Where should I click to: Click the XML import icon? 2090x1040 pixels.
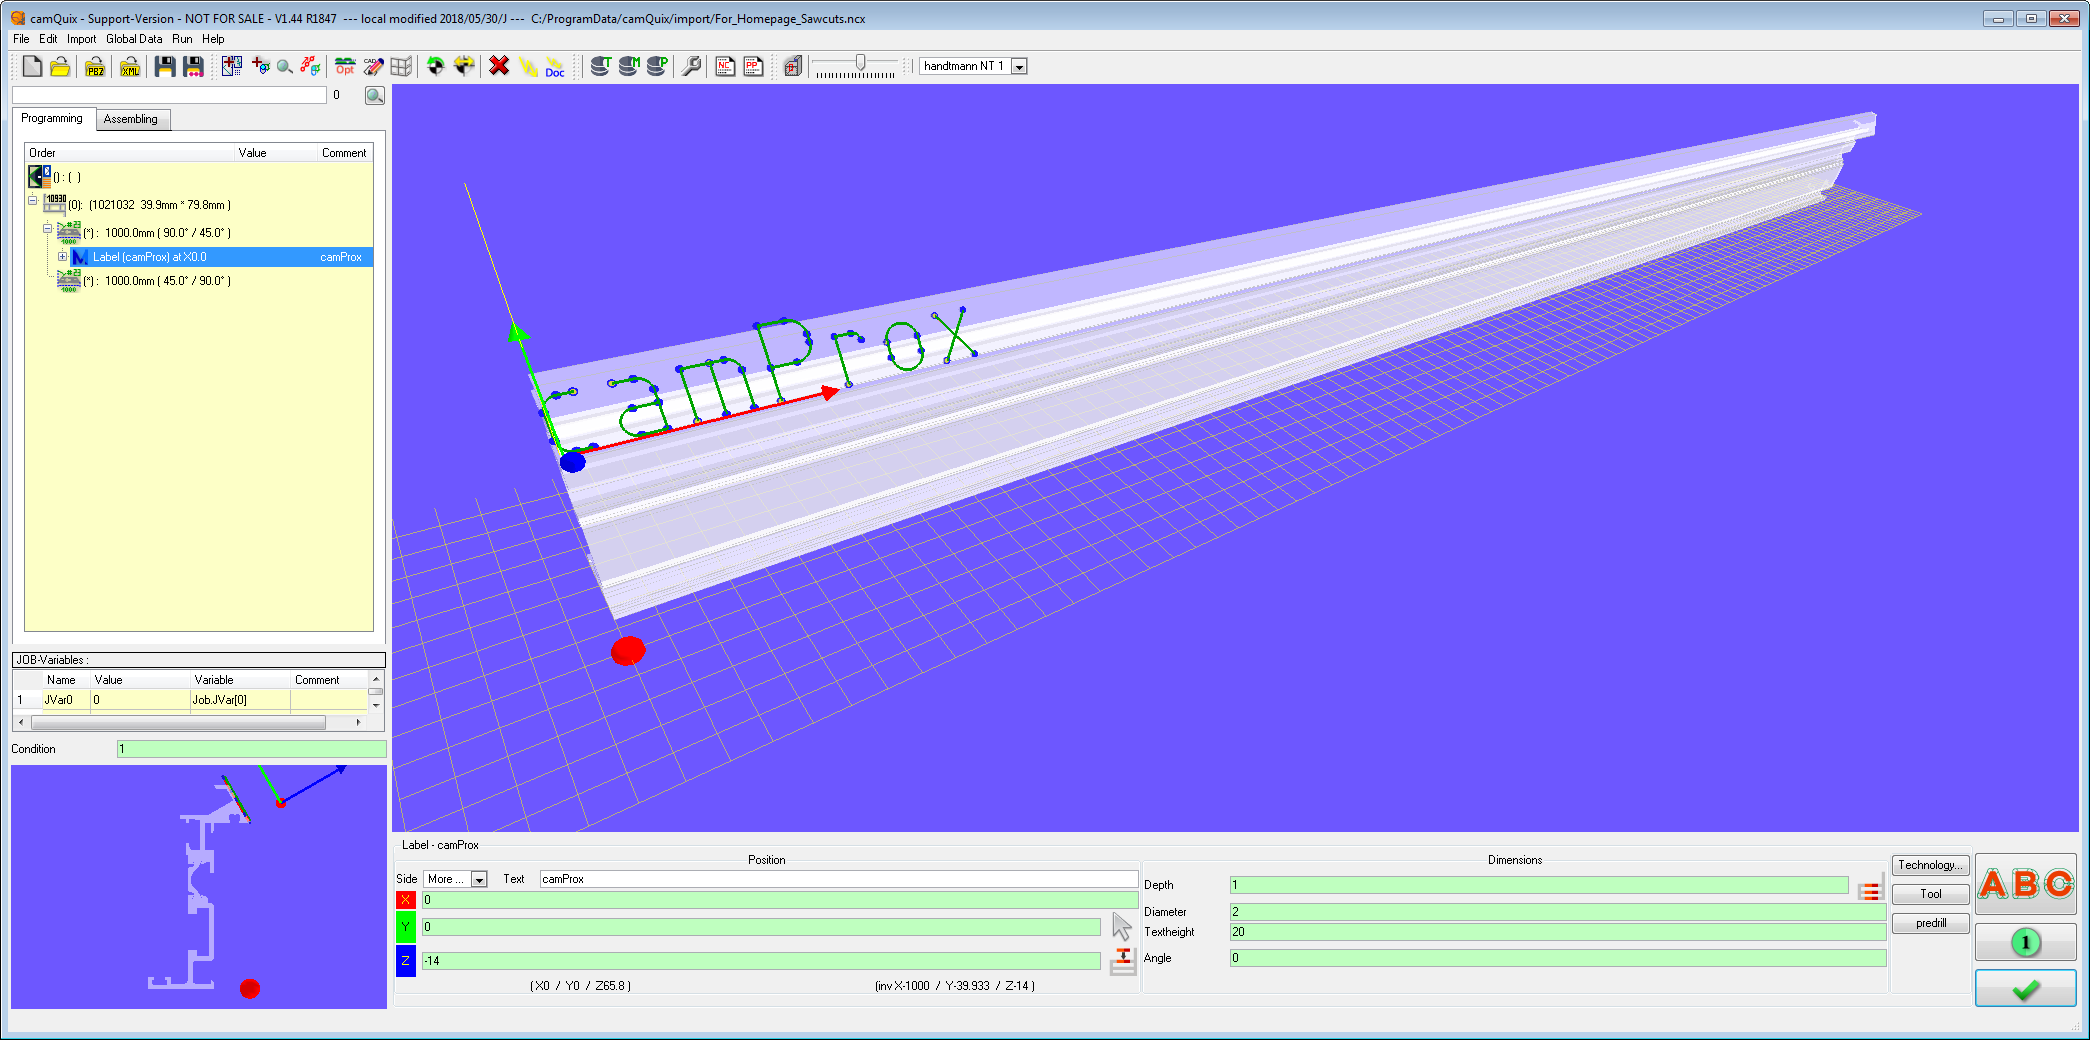pos(130,66)
